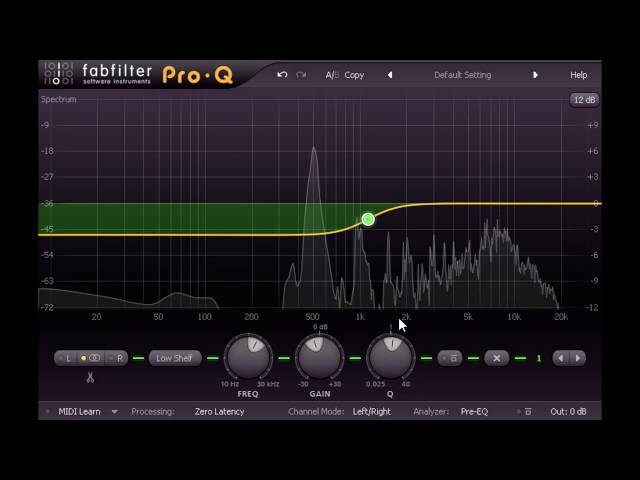The height and width of the screenshot is (480, 640).
Task: Select the next band arrow
Action: click(578, 358)
